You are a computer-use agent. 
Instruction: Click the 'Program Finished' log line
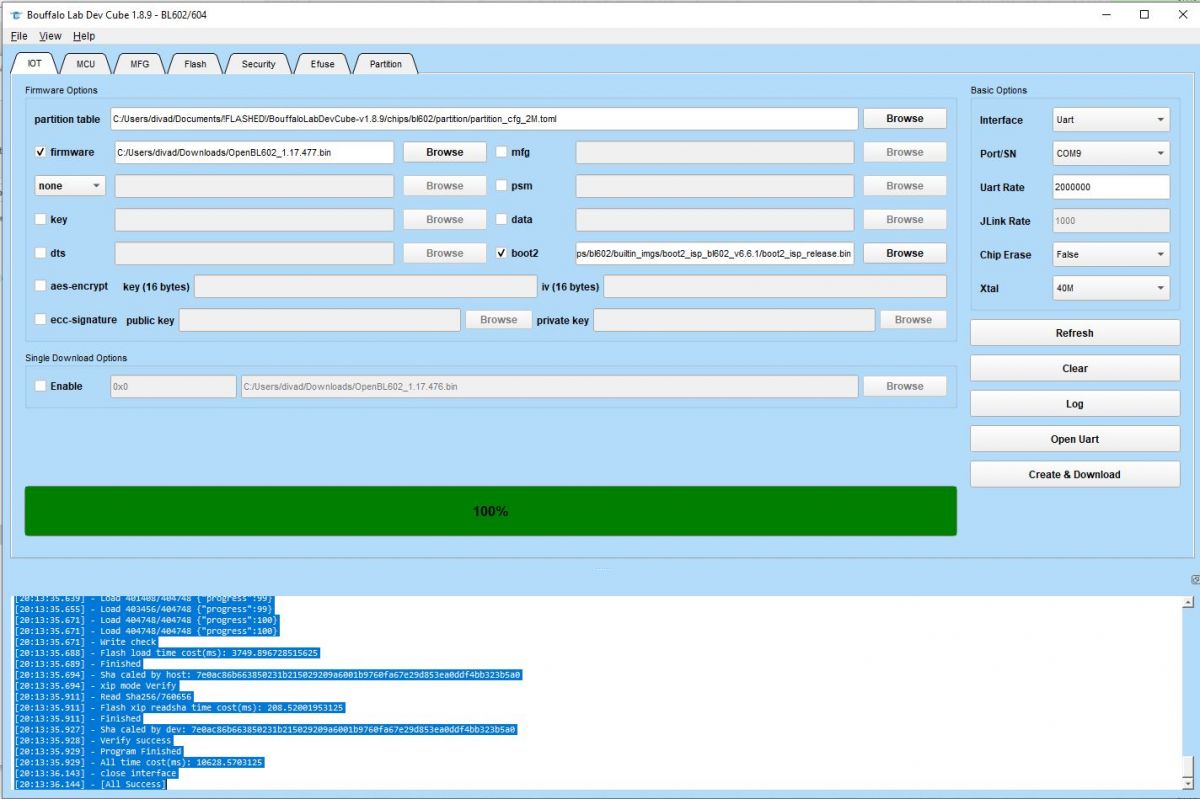[98, 751]
